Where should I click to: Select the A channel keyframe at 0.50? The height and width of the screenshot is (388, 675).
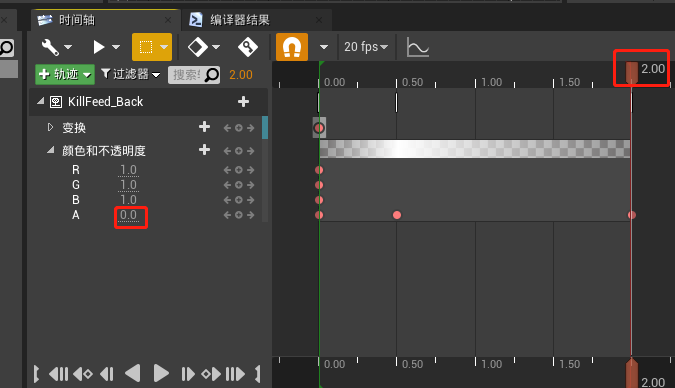point(397,215)
